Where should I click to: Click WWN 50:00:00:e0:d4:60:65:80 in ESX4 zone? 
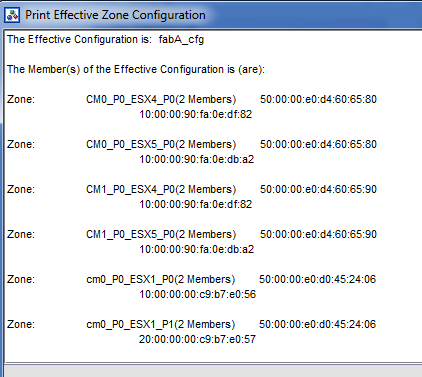click(318, 99)
